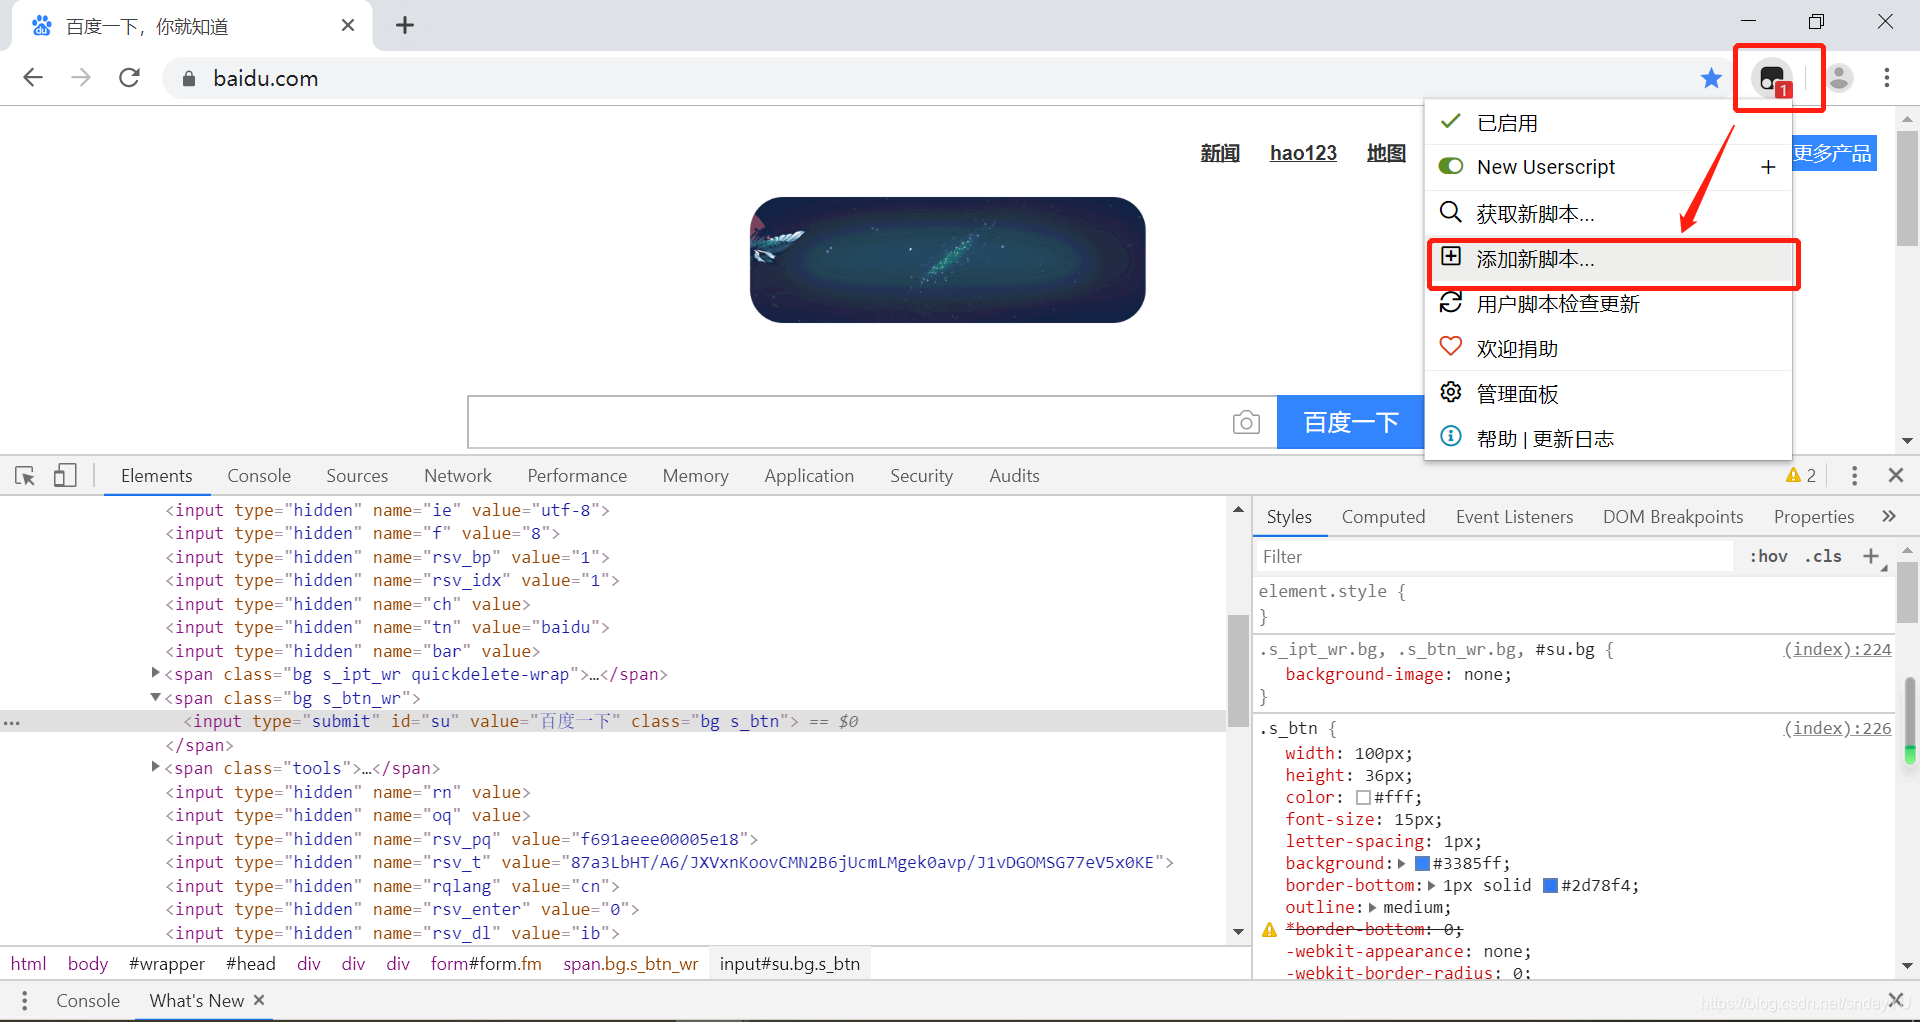Toggle the 已启用 enabled checkmark
This screenshot has height=1022, width=1920.
1451,122
